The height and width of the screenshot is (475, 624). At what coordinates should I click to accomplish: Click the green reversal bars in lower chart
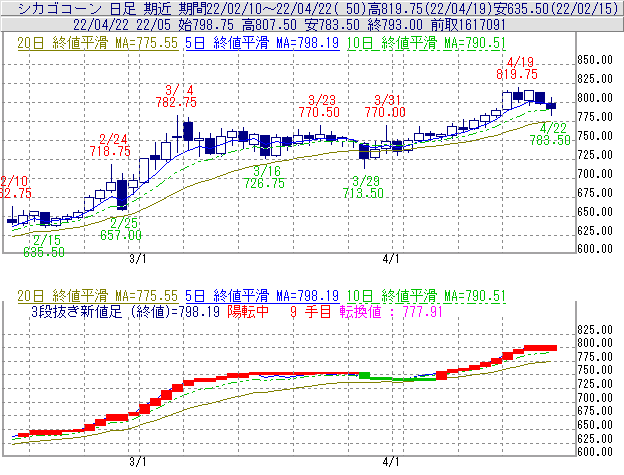397,377
